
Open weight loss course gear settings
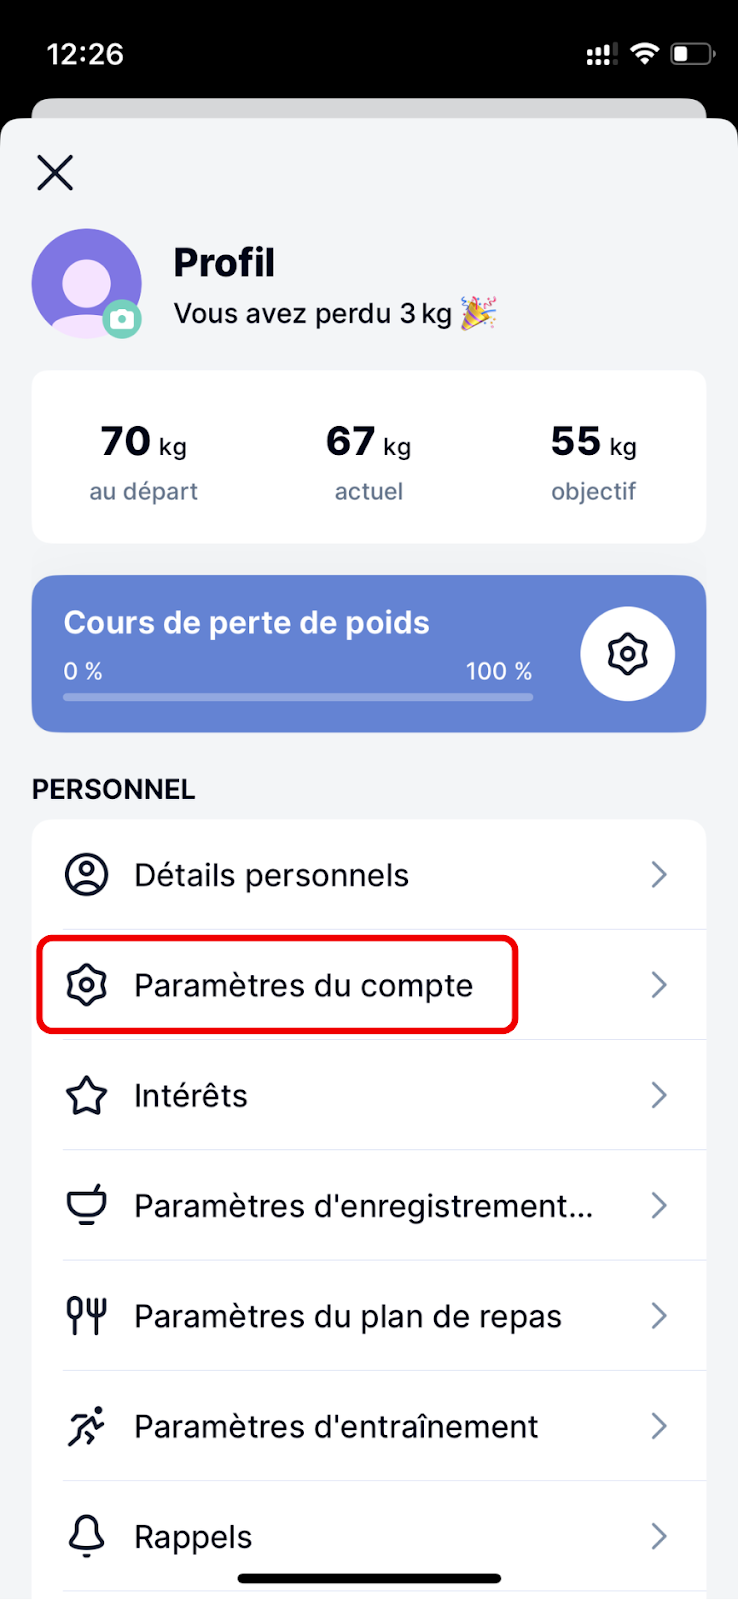click(628, 654)
